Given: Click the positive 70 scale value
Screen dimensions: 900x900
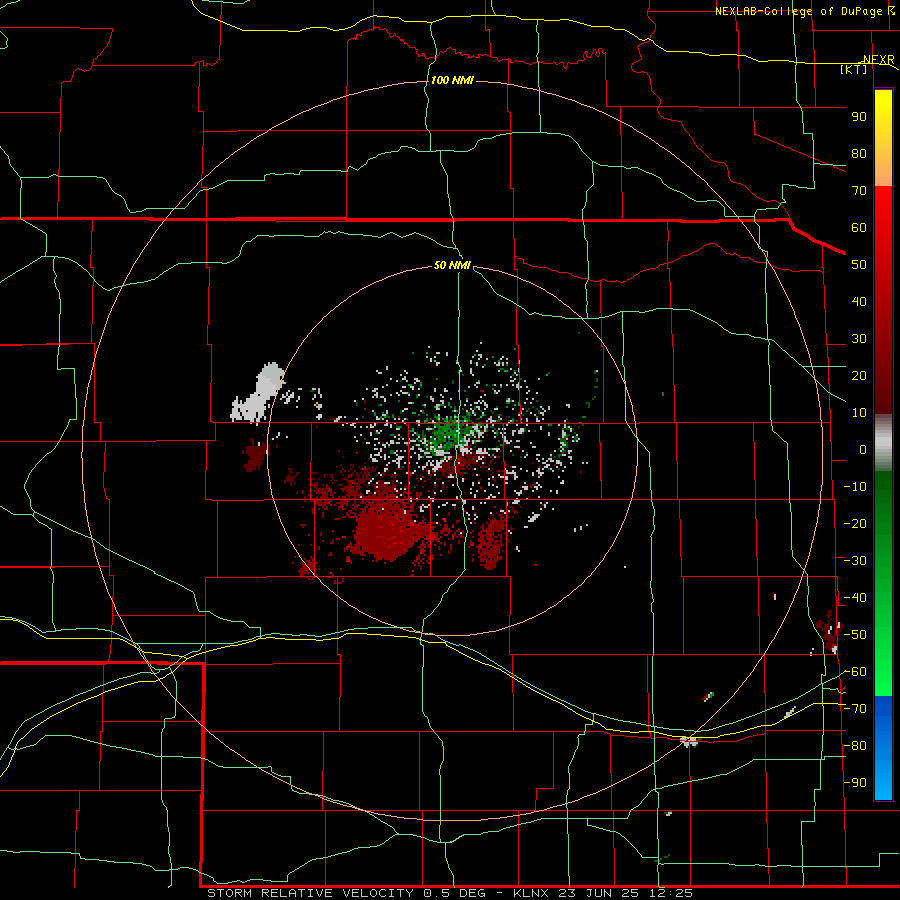Looking at the screenshot, I should 859,191.
